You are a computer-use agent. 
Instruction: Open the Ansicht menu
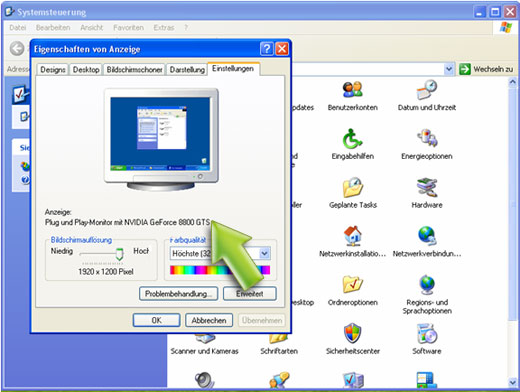click(92, 28)
